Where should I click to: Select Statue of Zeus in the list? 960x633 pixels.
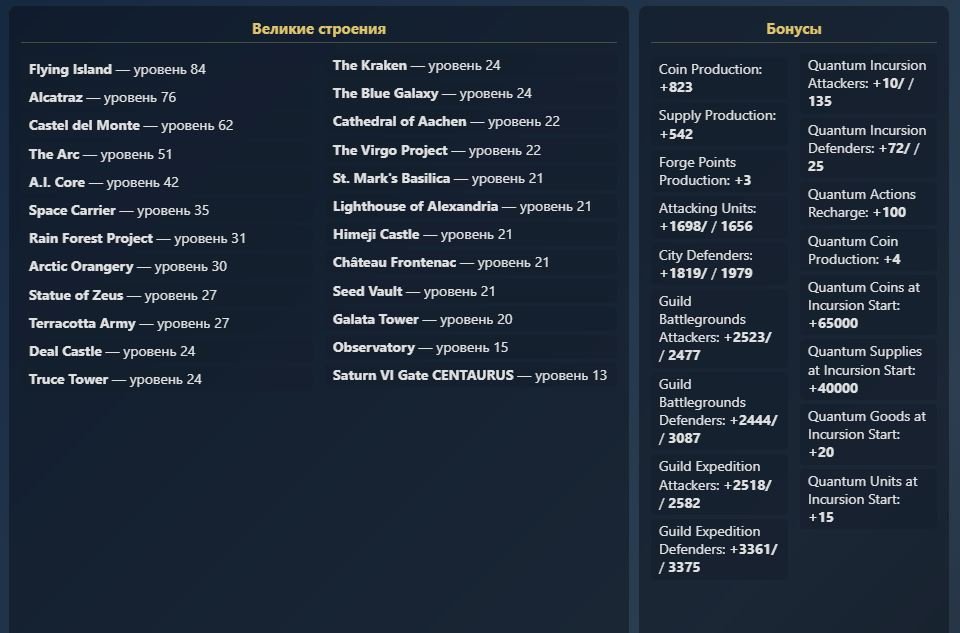(122, 296)
